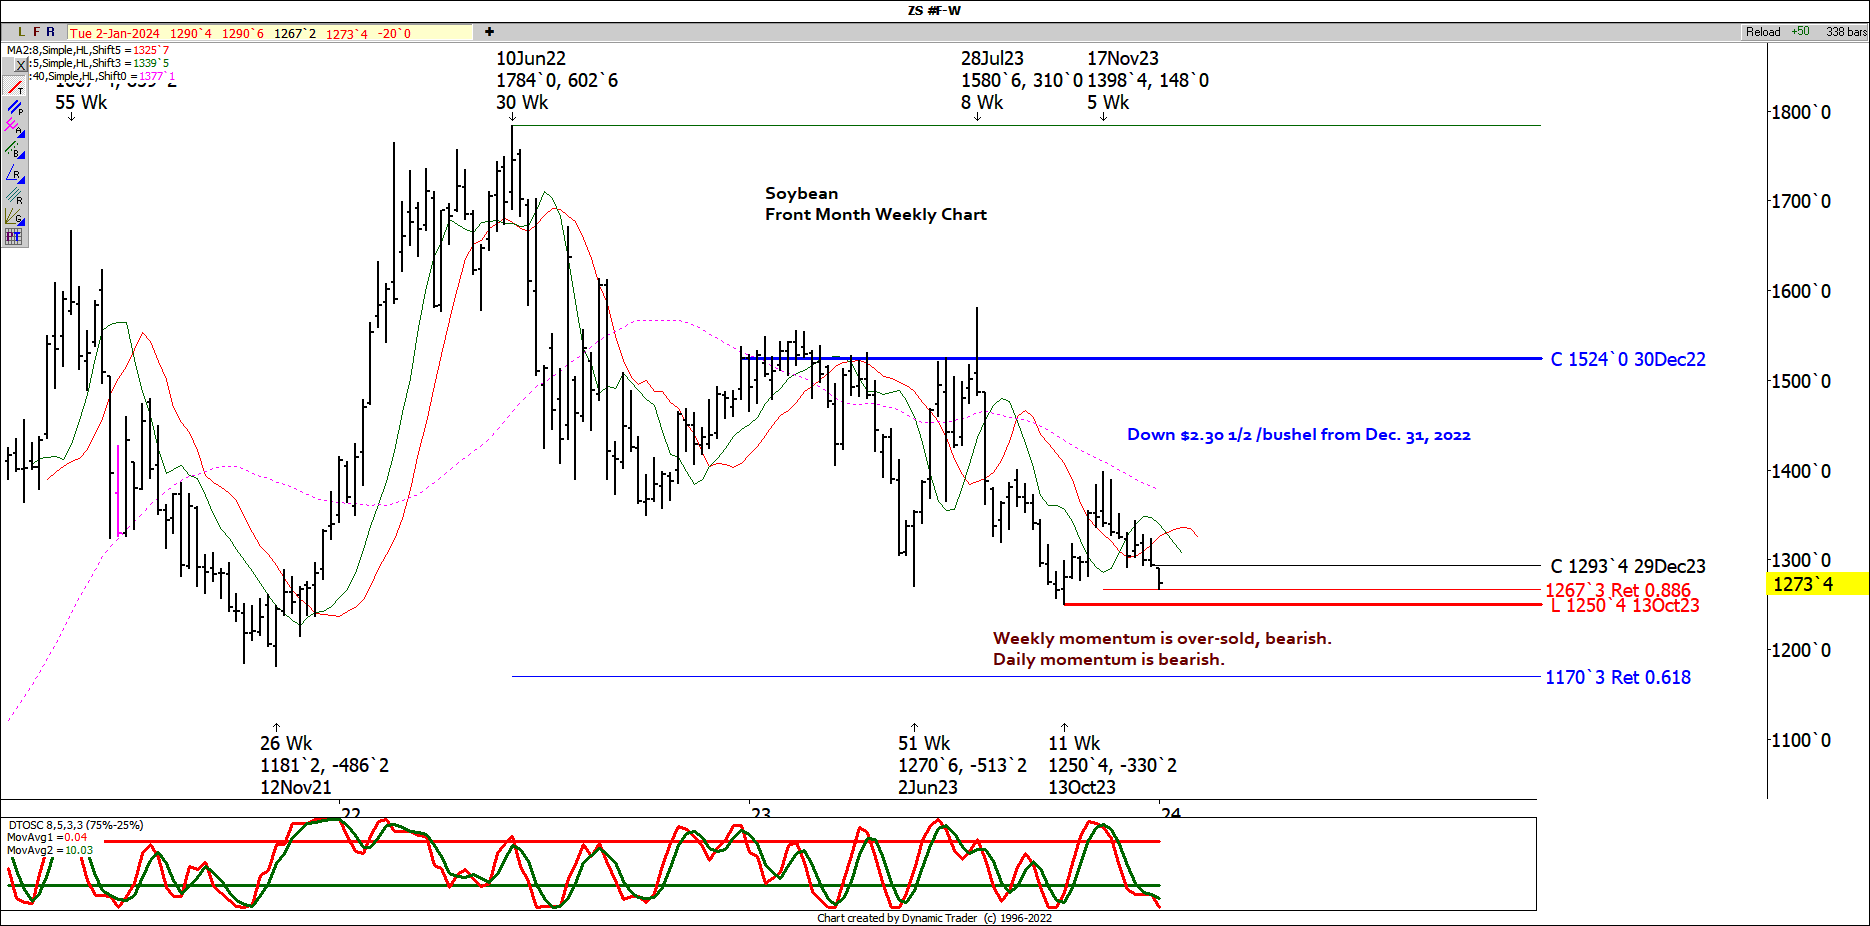
Task: Click the yellow 1273`4 current price tag
Action: pyautogui.click(x=1816, y=584)
